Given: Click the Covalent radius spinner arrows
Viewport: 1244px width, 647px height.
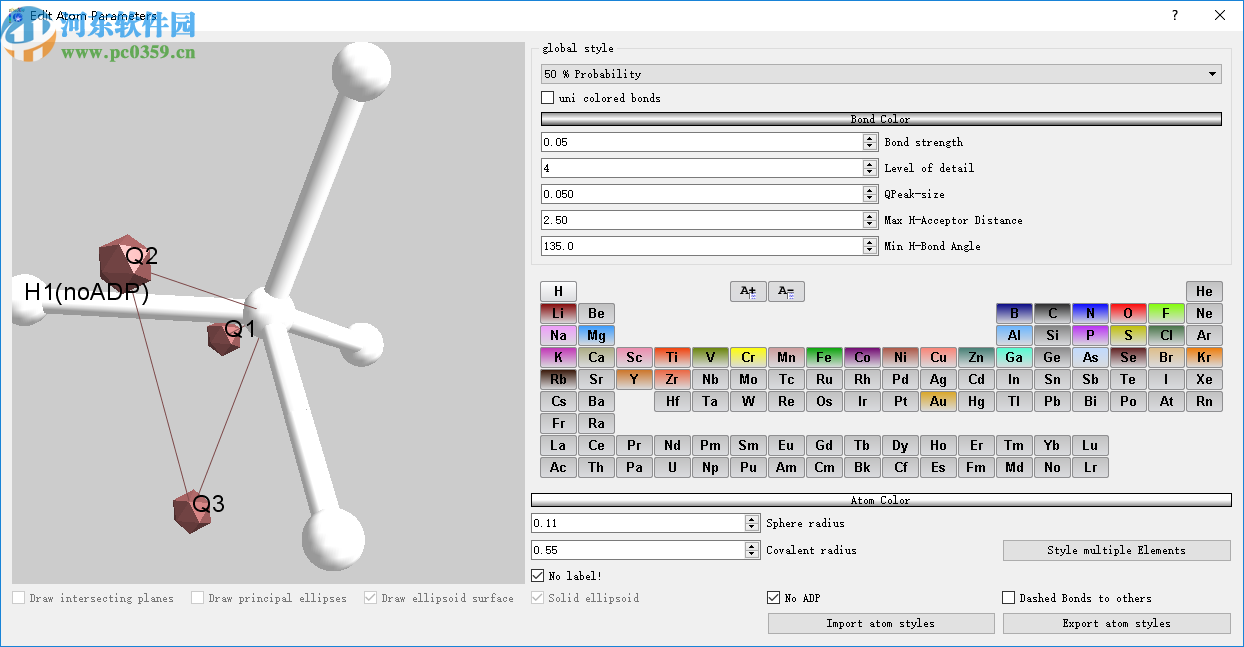Looking at the screenshot, I should pyautogui.click(x=752, y=550).
